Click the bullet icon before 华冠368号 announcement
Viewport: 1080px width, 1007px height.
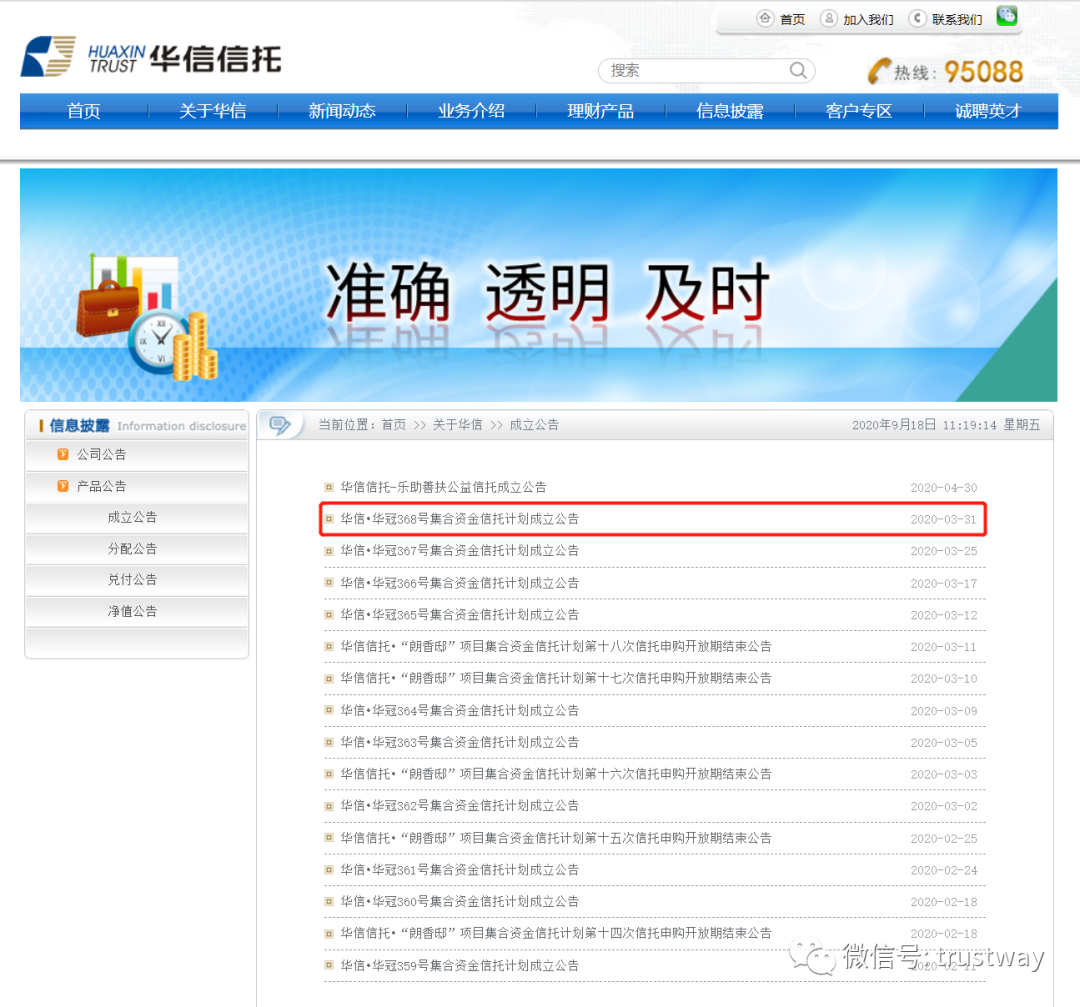coord(329,519)
